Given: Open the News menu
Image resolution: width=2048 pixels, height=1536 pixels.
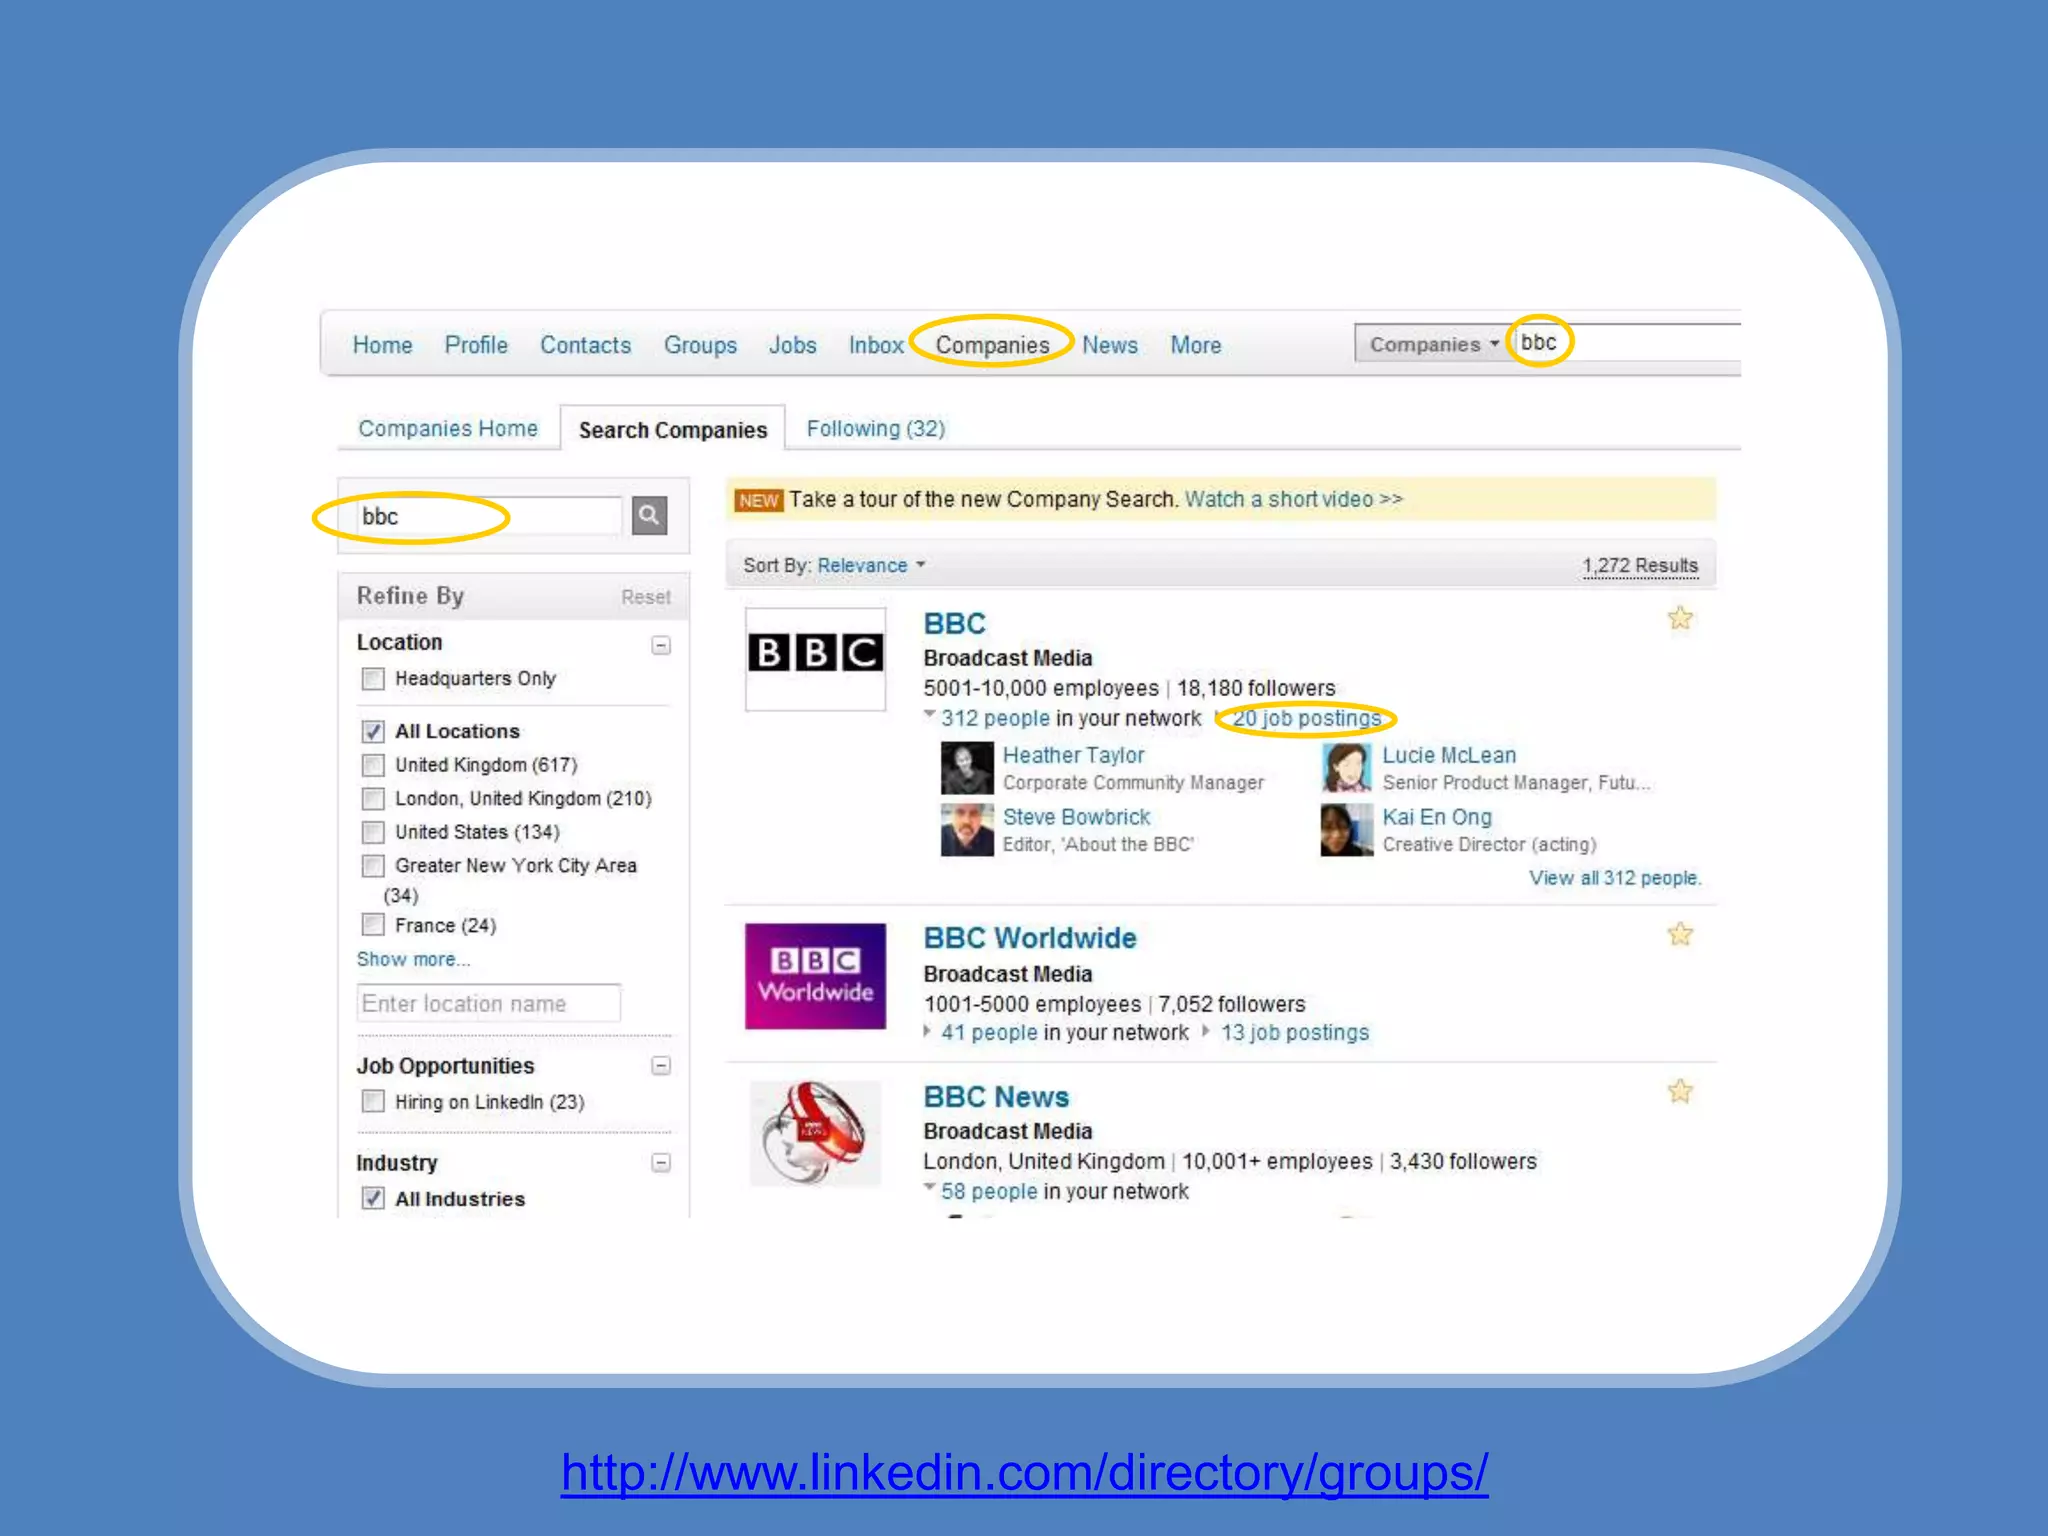Looking at the screenshot, I should tap(1110, 345).
